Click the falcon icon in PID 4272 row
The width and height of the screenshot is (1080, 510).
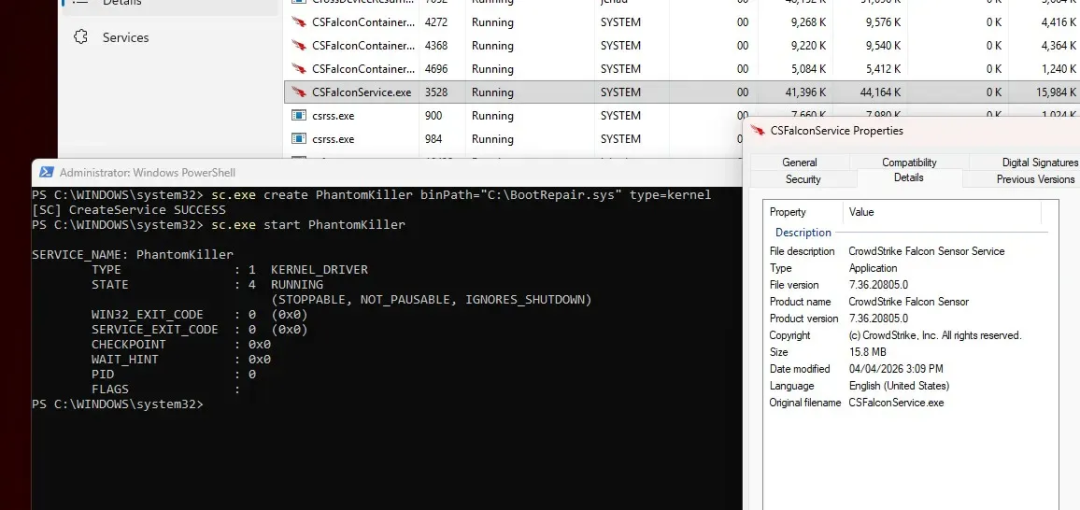click(299, 23)
